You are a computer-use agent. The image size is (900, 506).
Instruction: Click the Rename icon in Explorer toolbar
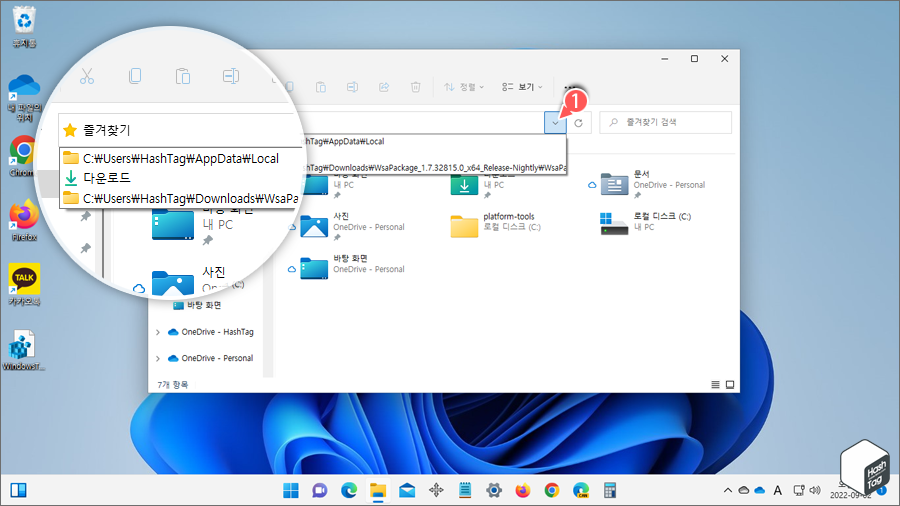click(x=352, y=87)
